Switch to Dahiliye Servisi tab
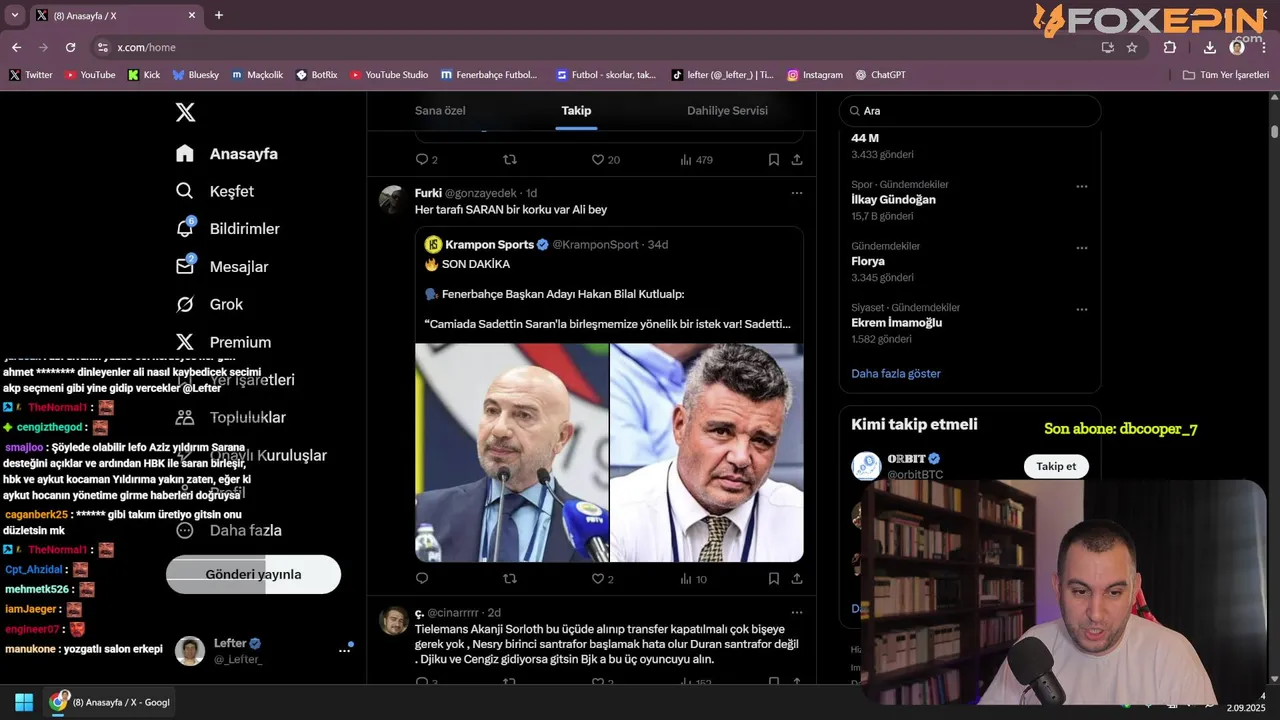The height and width of the screenshot is (720, 1280). [727, 110]
